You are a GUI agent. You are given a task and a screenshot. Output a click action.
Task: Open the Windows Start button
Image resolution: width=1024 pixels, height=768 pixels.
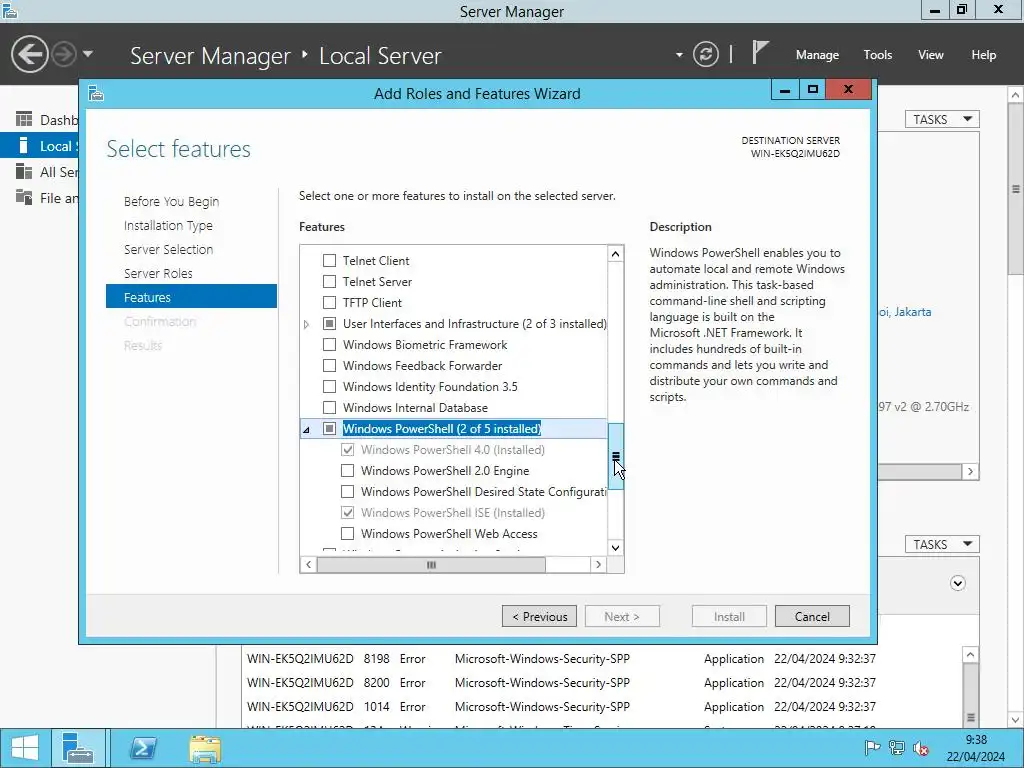pos(25,748)
